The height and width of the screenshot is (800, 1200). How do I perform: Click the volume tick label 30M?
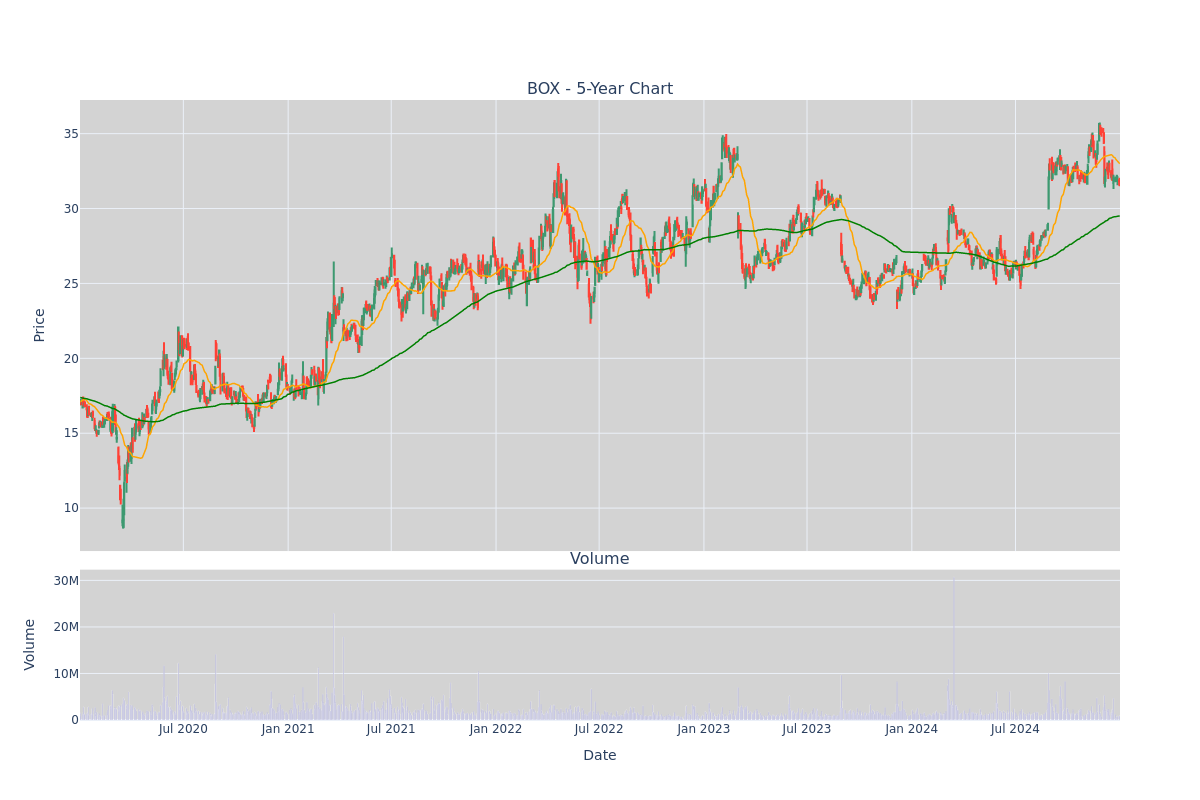click(x=66, y=581)
